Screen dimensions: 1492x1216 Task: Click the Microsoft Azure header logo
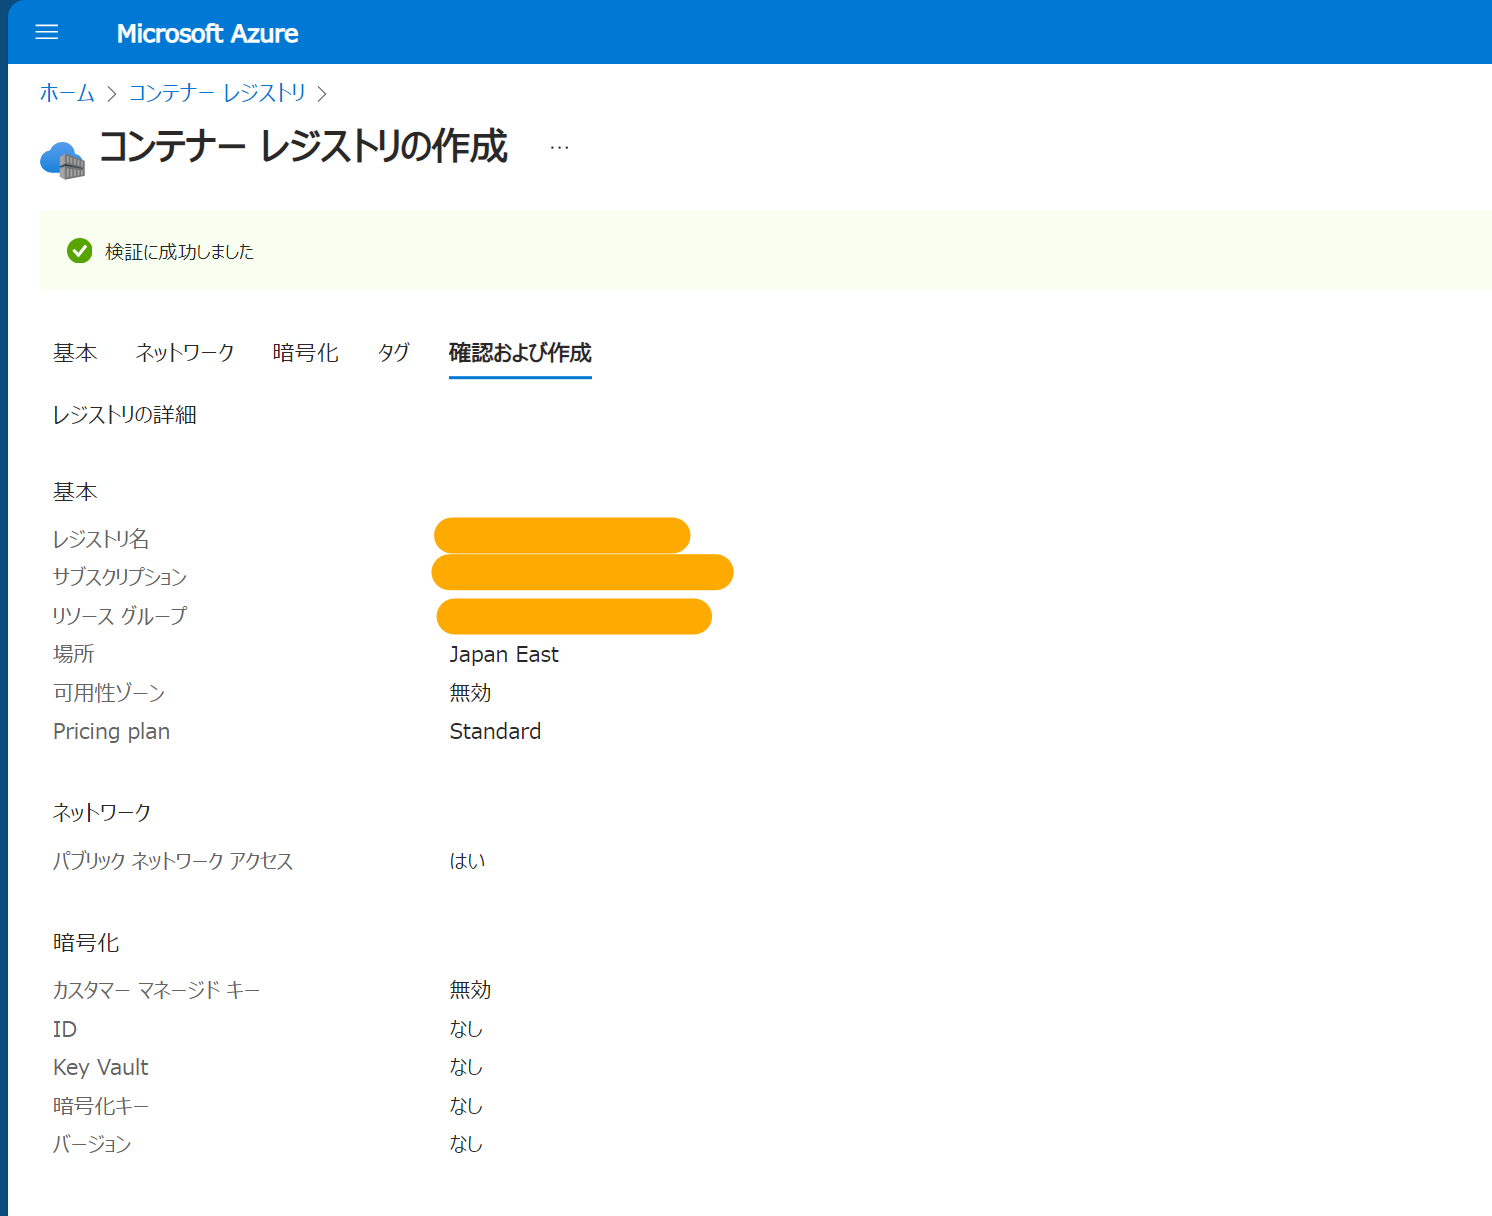207,32
